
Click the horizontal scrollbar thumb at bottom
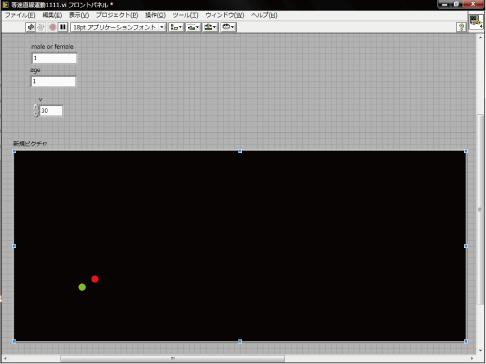point(173,359)
